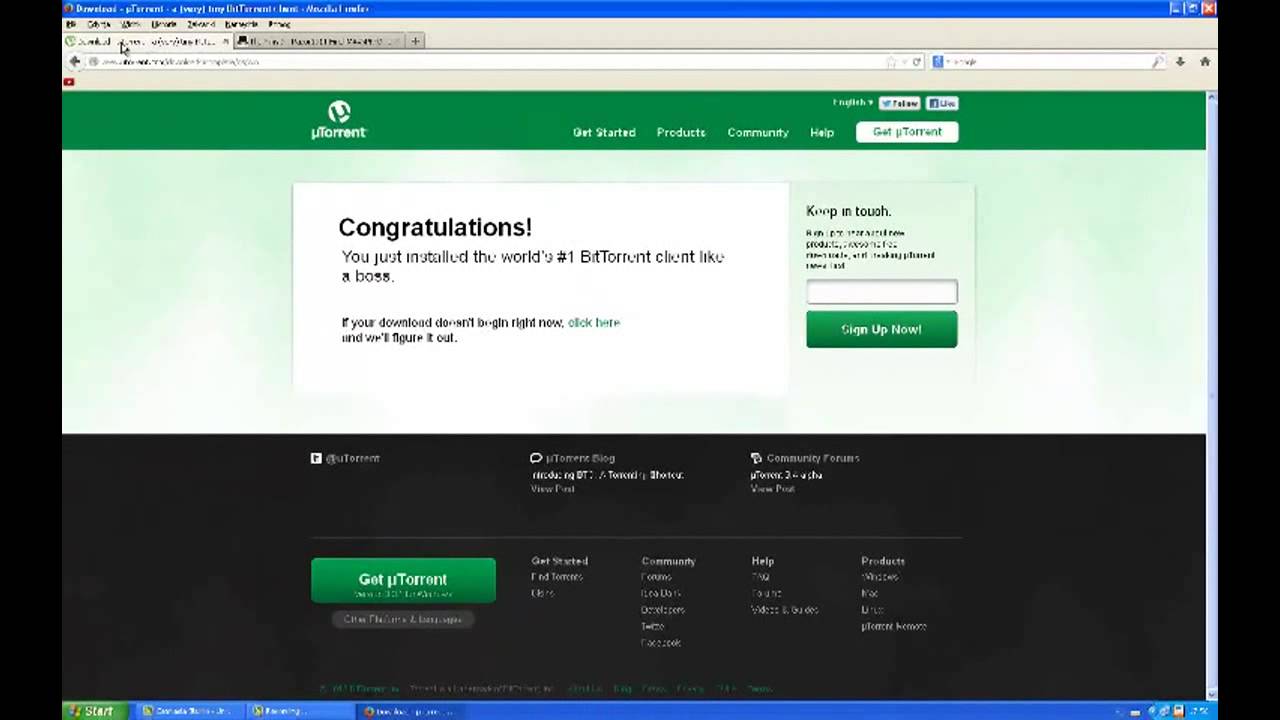Open Community in site navigation

click(758, 132)
